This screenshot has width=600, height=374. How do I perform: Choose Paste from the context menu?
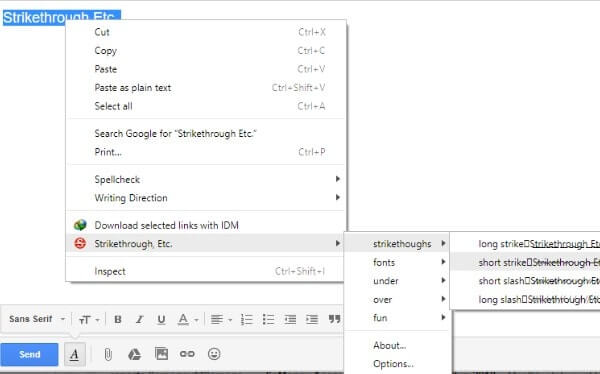point(206,69)
